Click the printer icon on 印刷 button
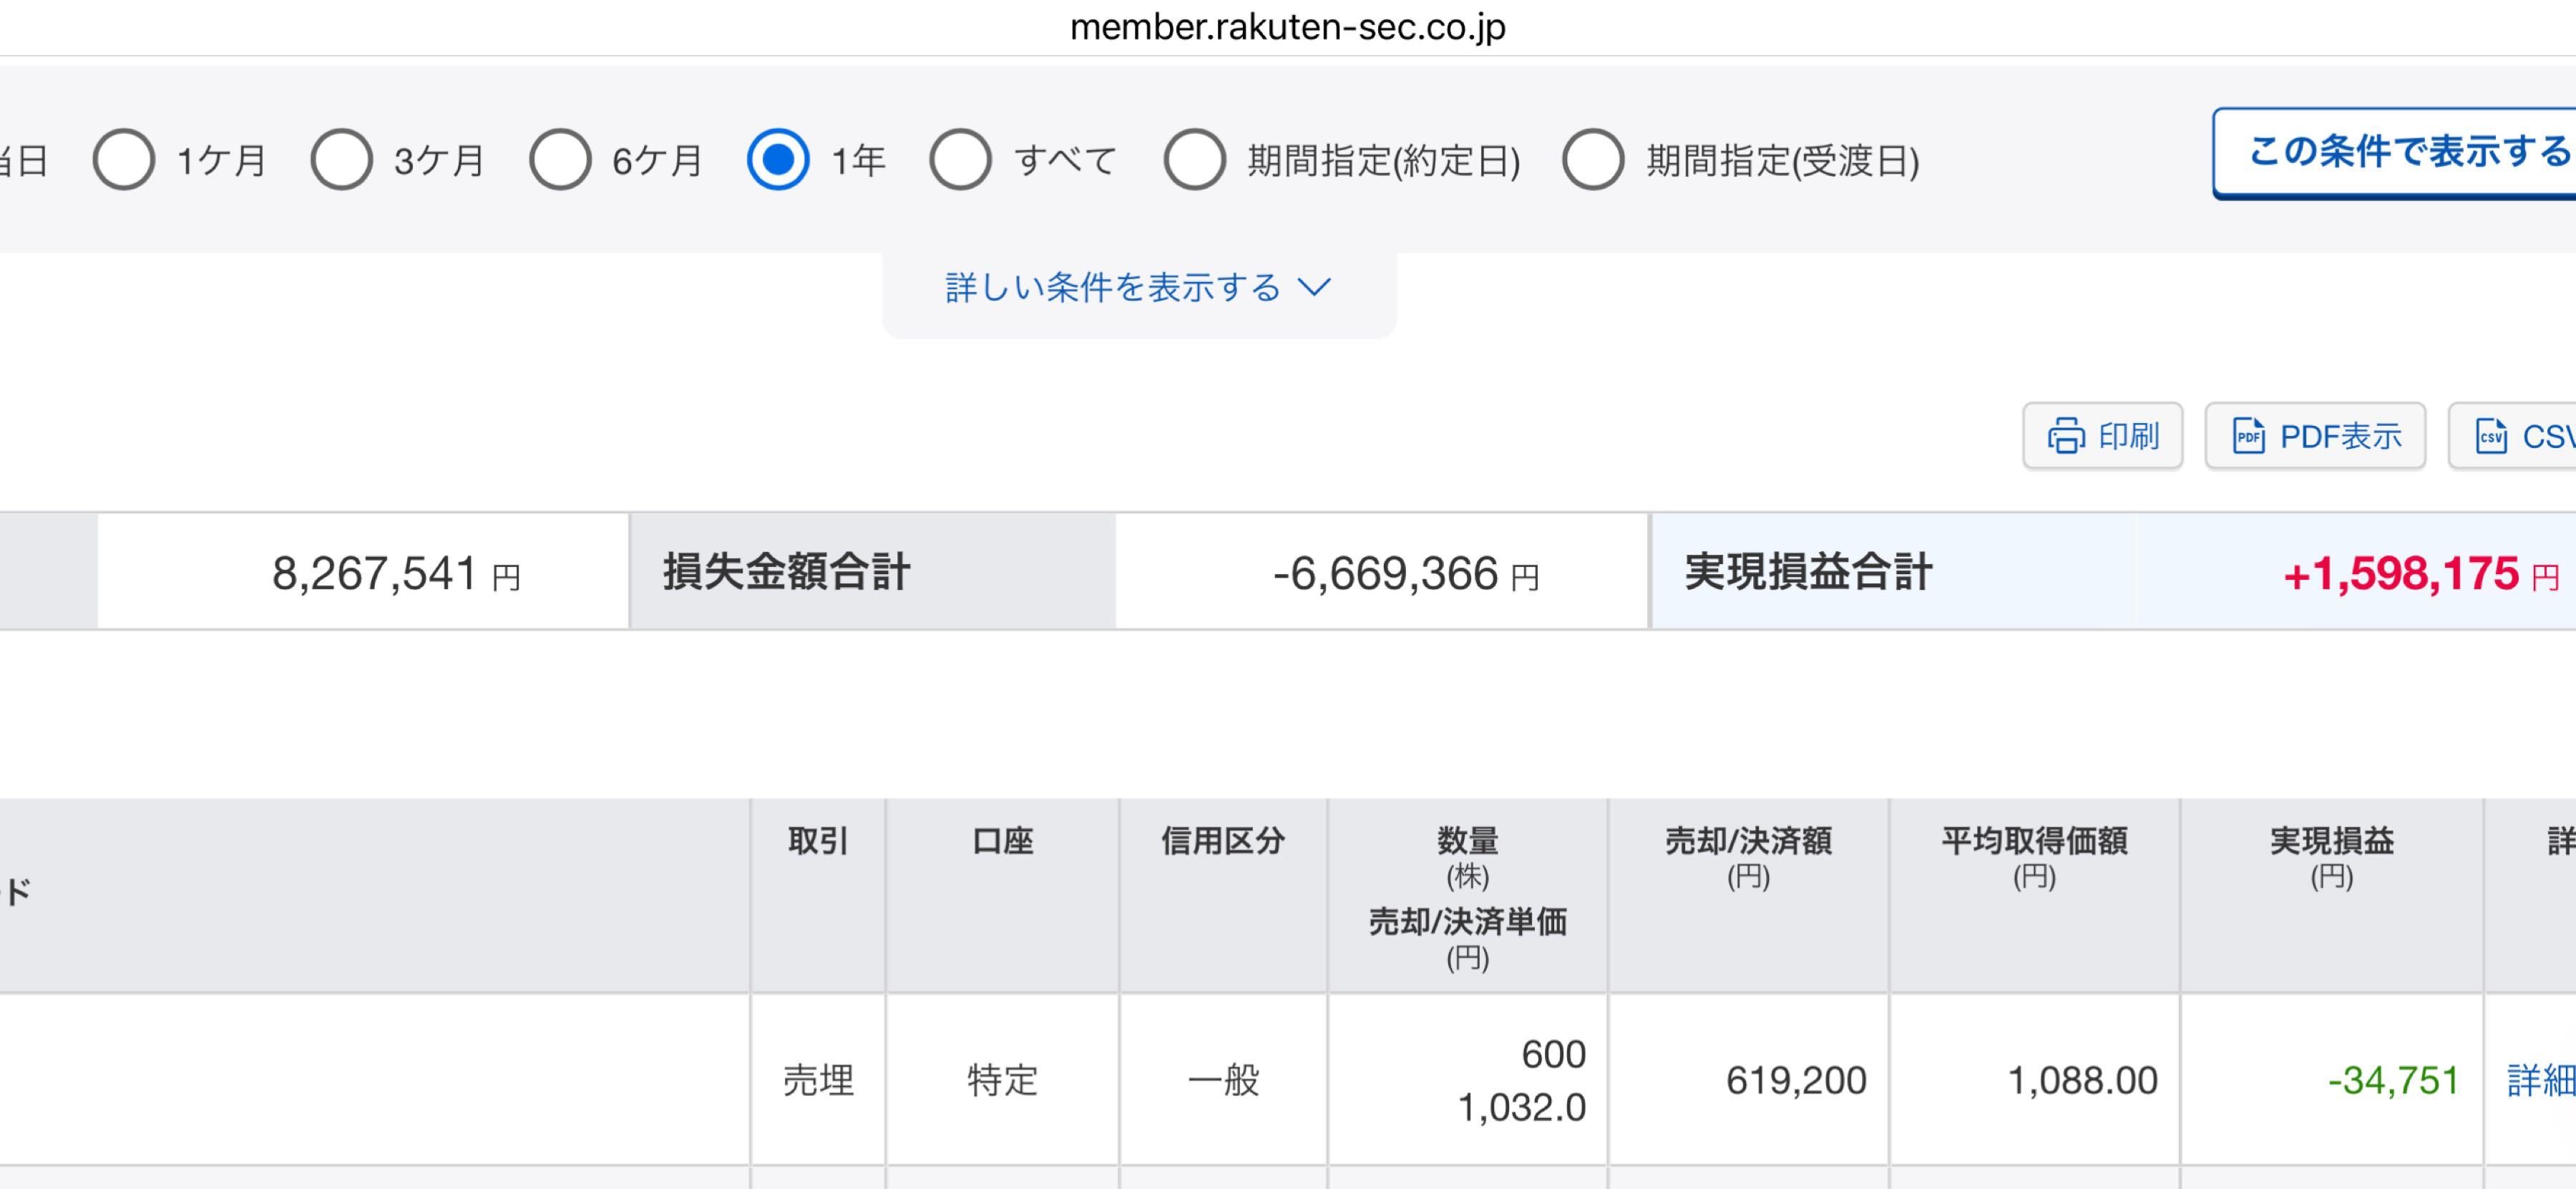This screenshot has height=1189, width=2576. (2066, 436)
